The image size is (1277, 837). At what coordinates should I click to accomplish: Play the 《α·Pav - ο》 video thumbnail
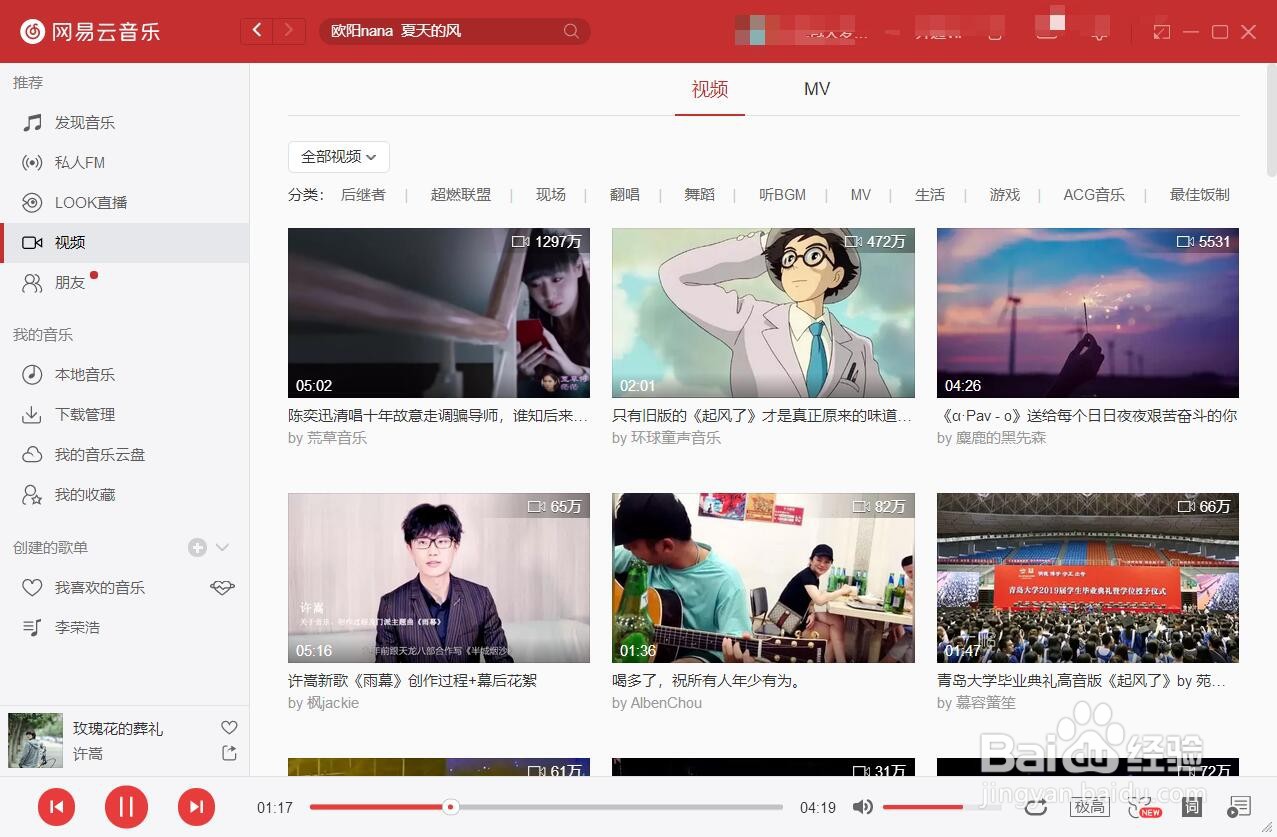click(1088, 313)
